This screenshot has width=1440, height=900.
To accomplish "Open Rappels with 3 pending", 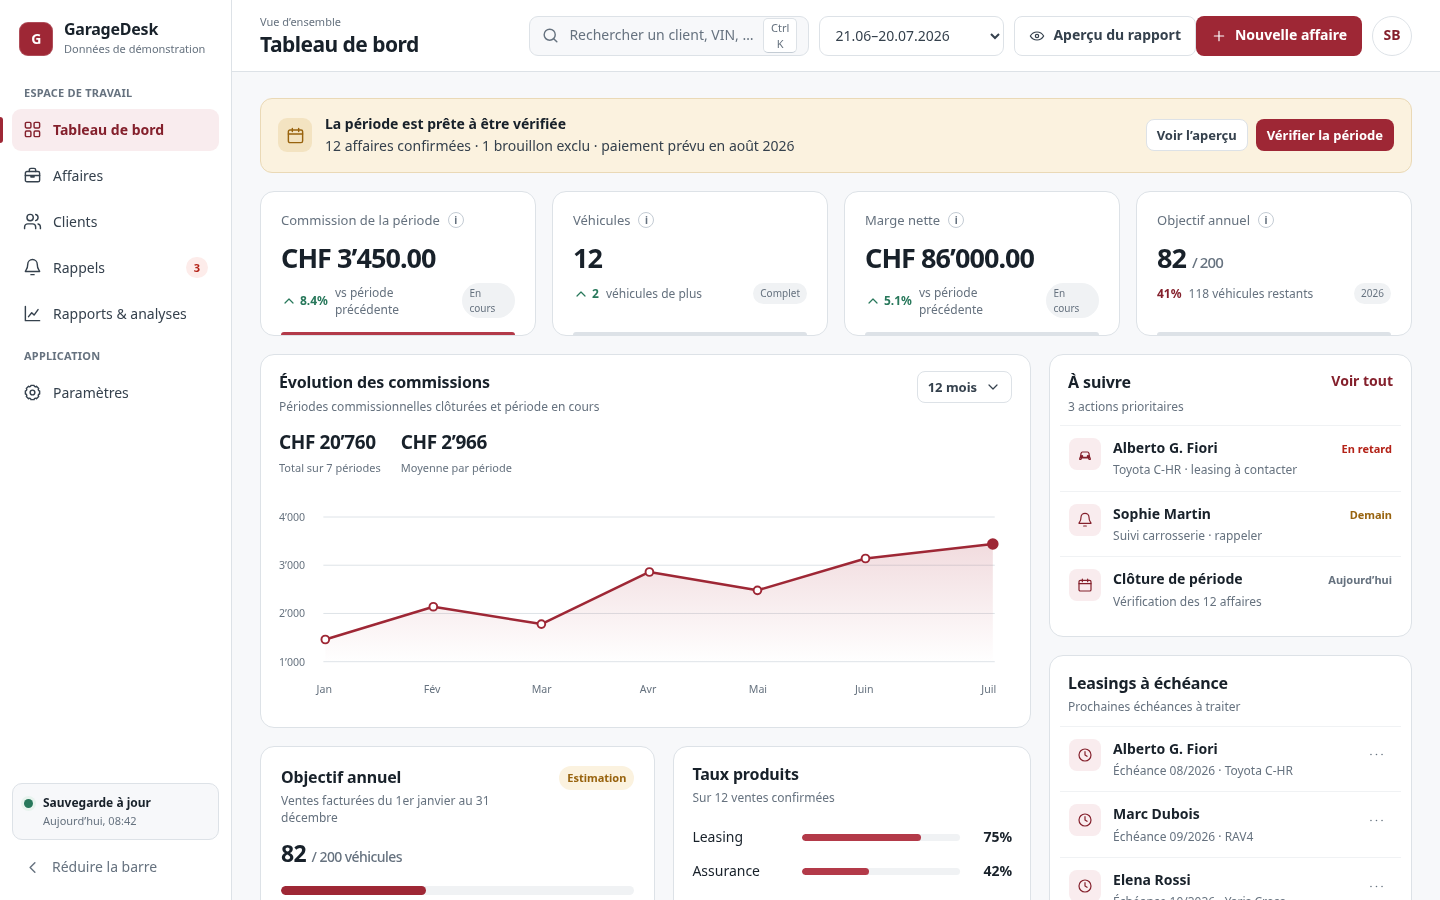I will point(115,268).
